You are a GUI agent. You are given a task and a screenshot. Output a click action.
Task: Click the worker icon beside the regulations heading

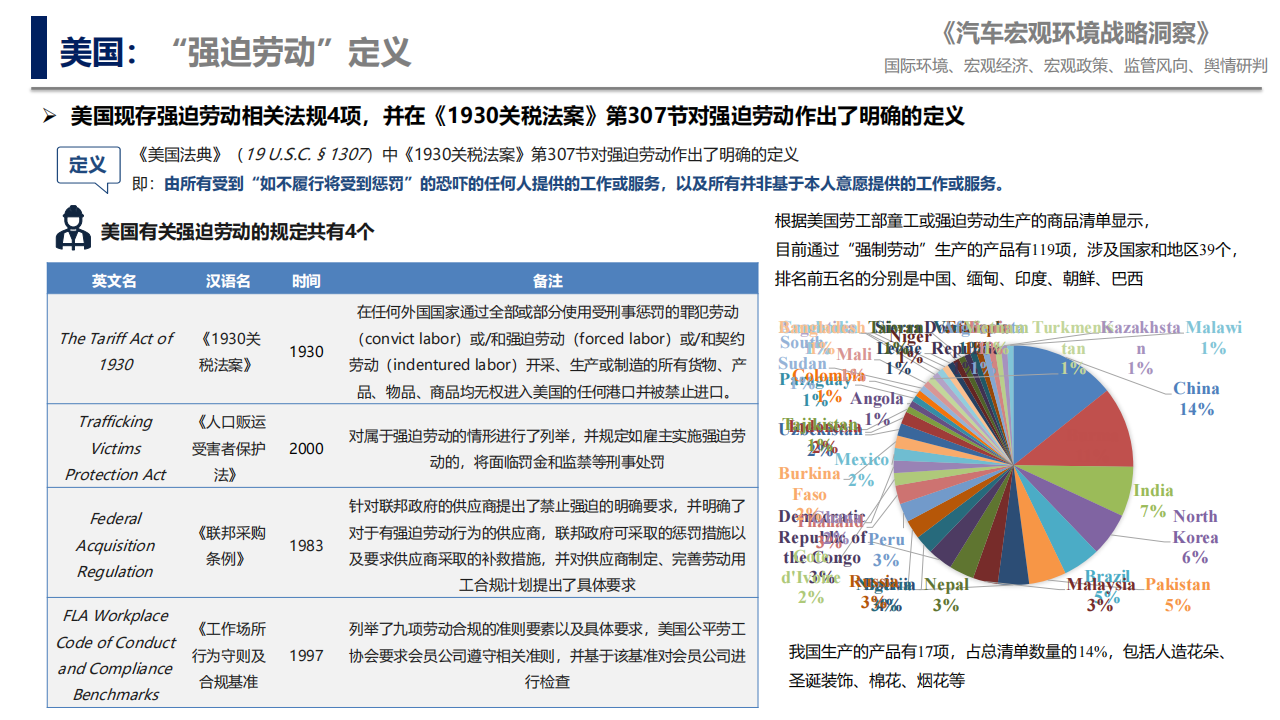(x=74, y=229)
